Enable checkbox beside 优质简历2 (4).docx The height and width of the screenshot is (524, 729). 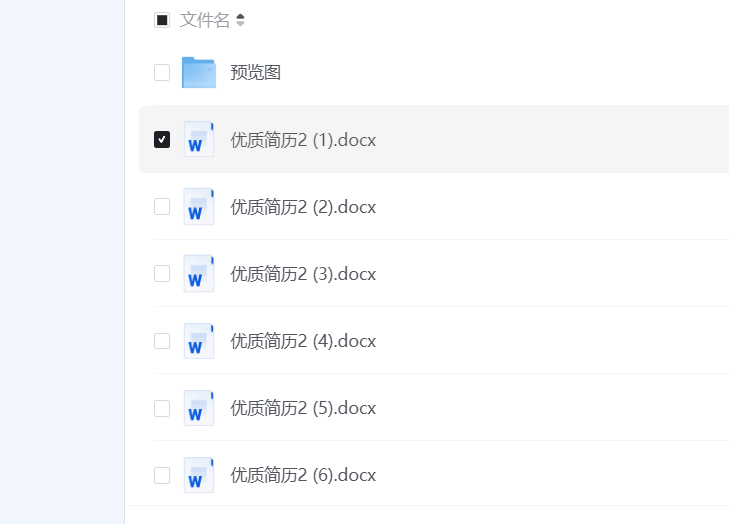(x=162, y=341)
